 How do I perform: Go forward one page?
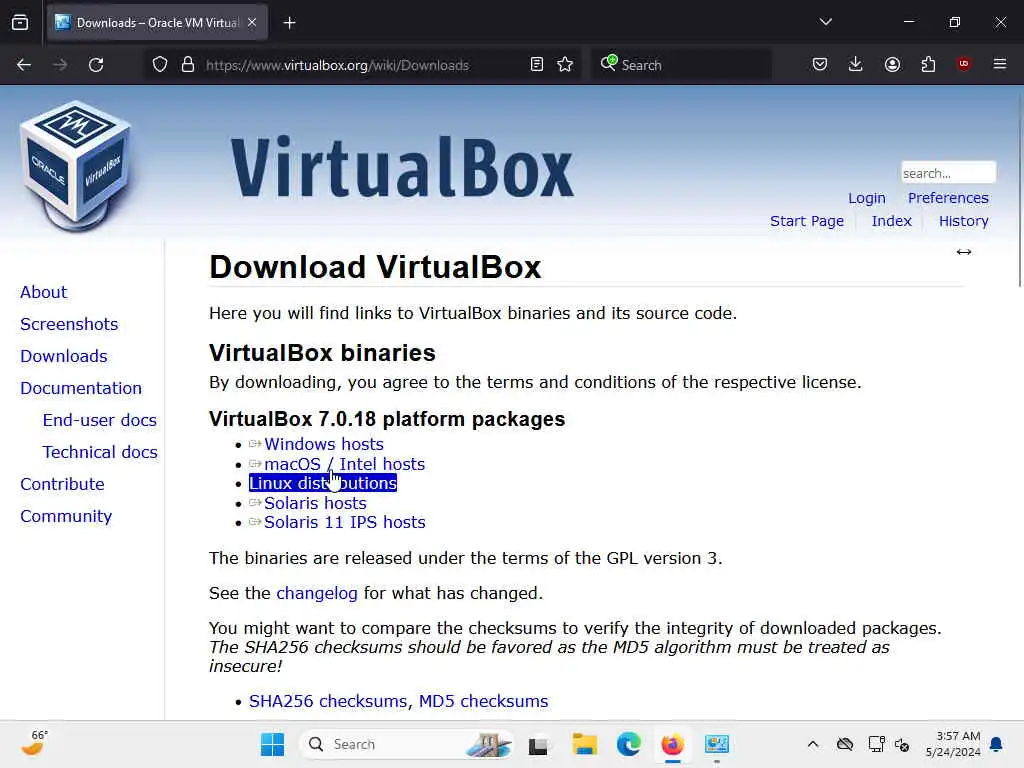(x=60, y=65)
